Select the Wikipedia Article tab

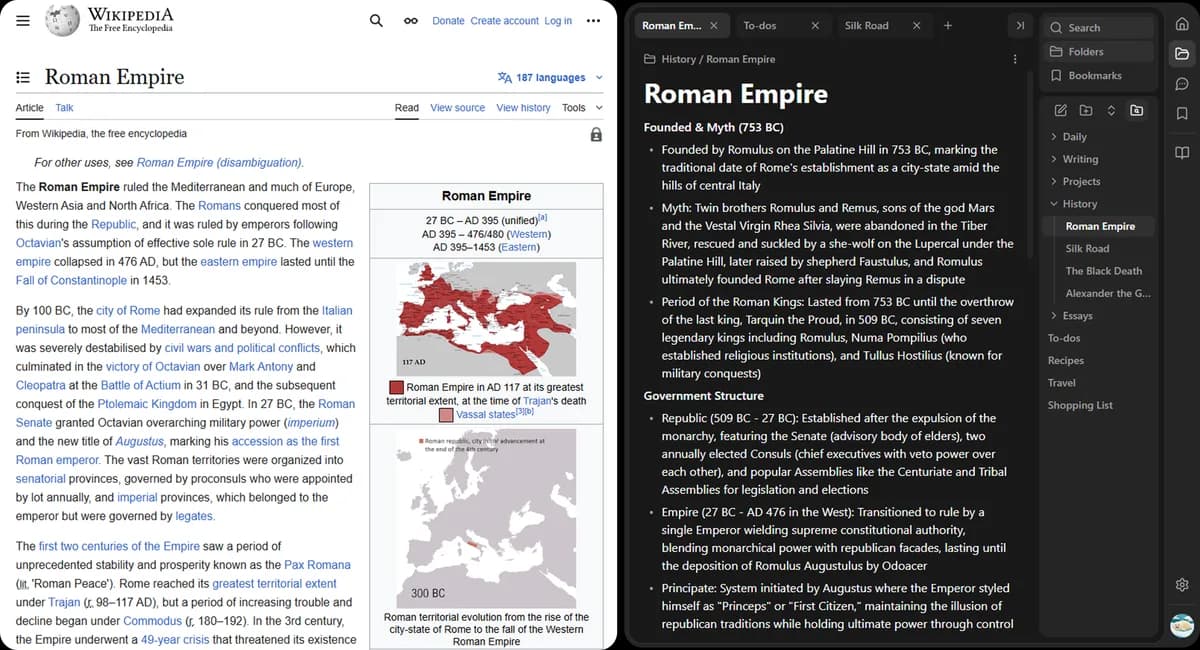[30, 108]
